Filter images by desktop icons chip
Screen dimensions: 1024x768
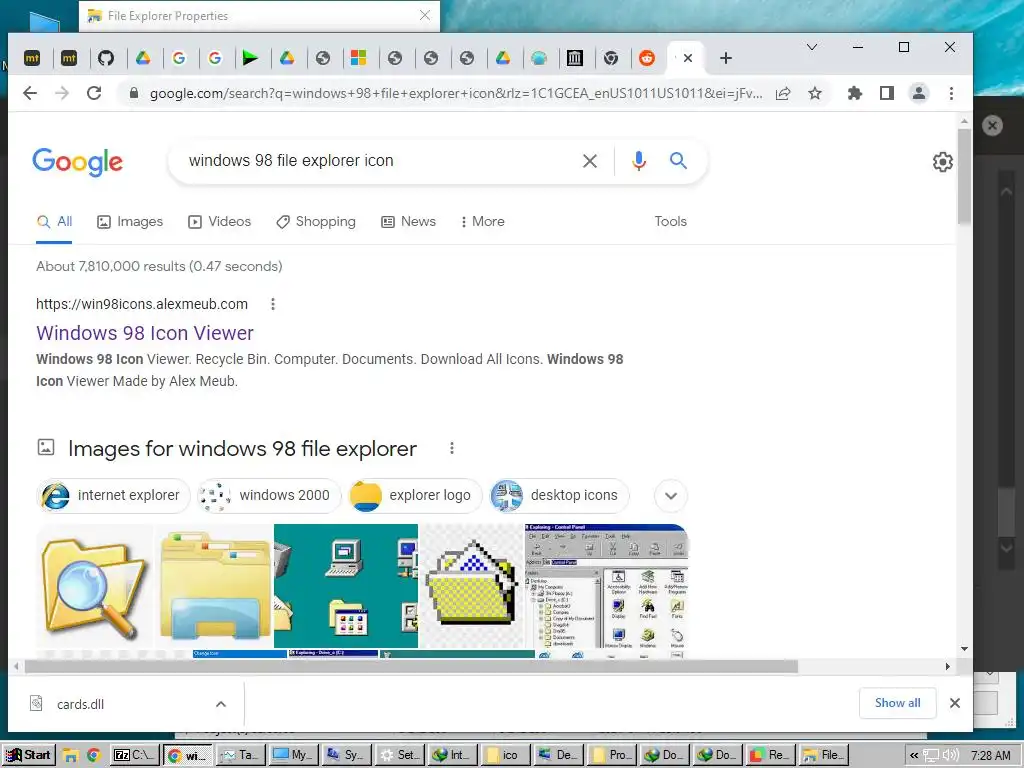[x=559, y=495]
